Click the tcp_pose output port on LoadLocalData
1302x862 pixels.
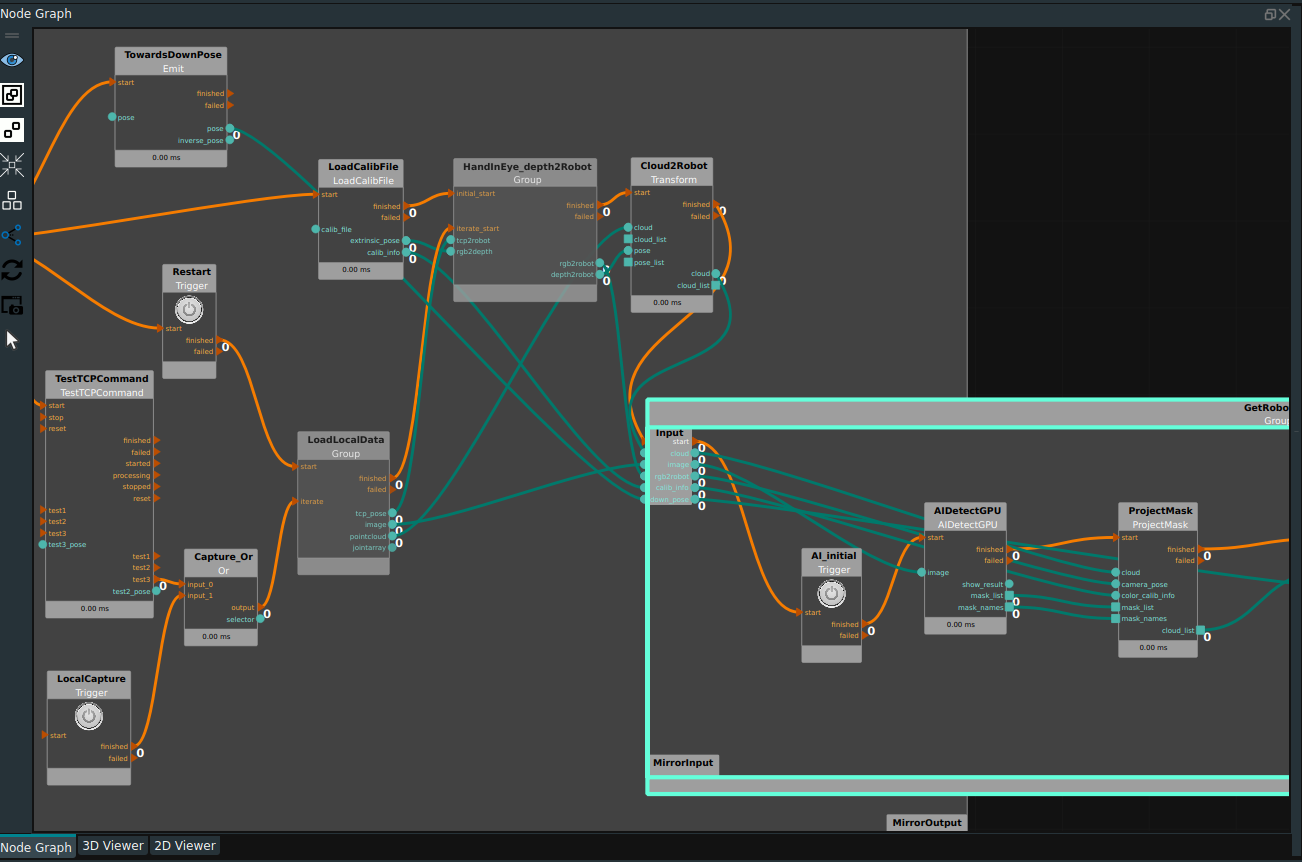click(x=393, y=514)
